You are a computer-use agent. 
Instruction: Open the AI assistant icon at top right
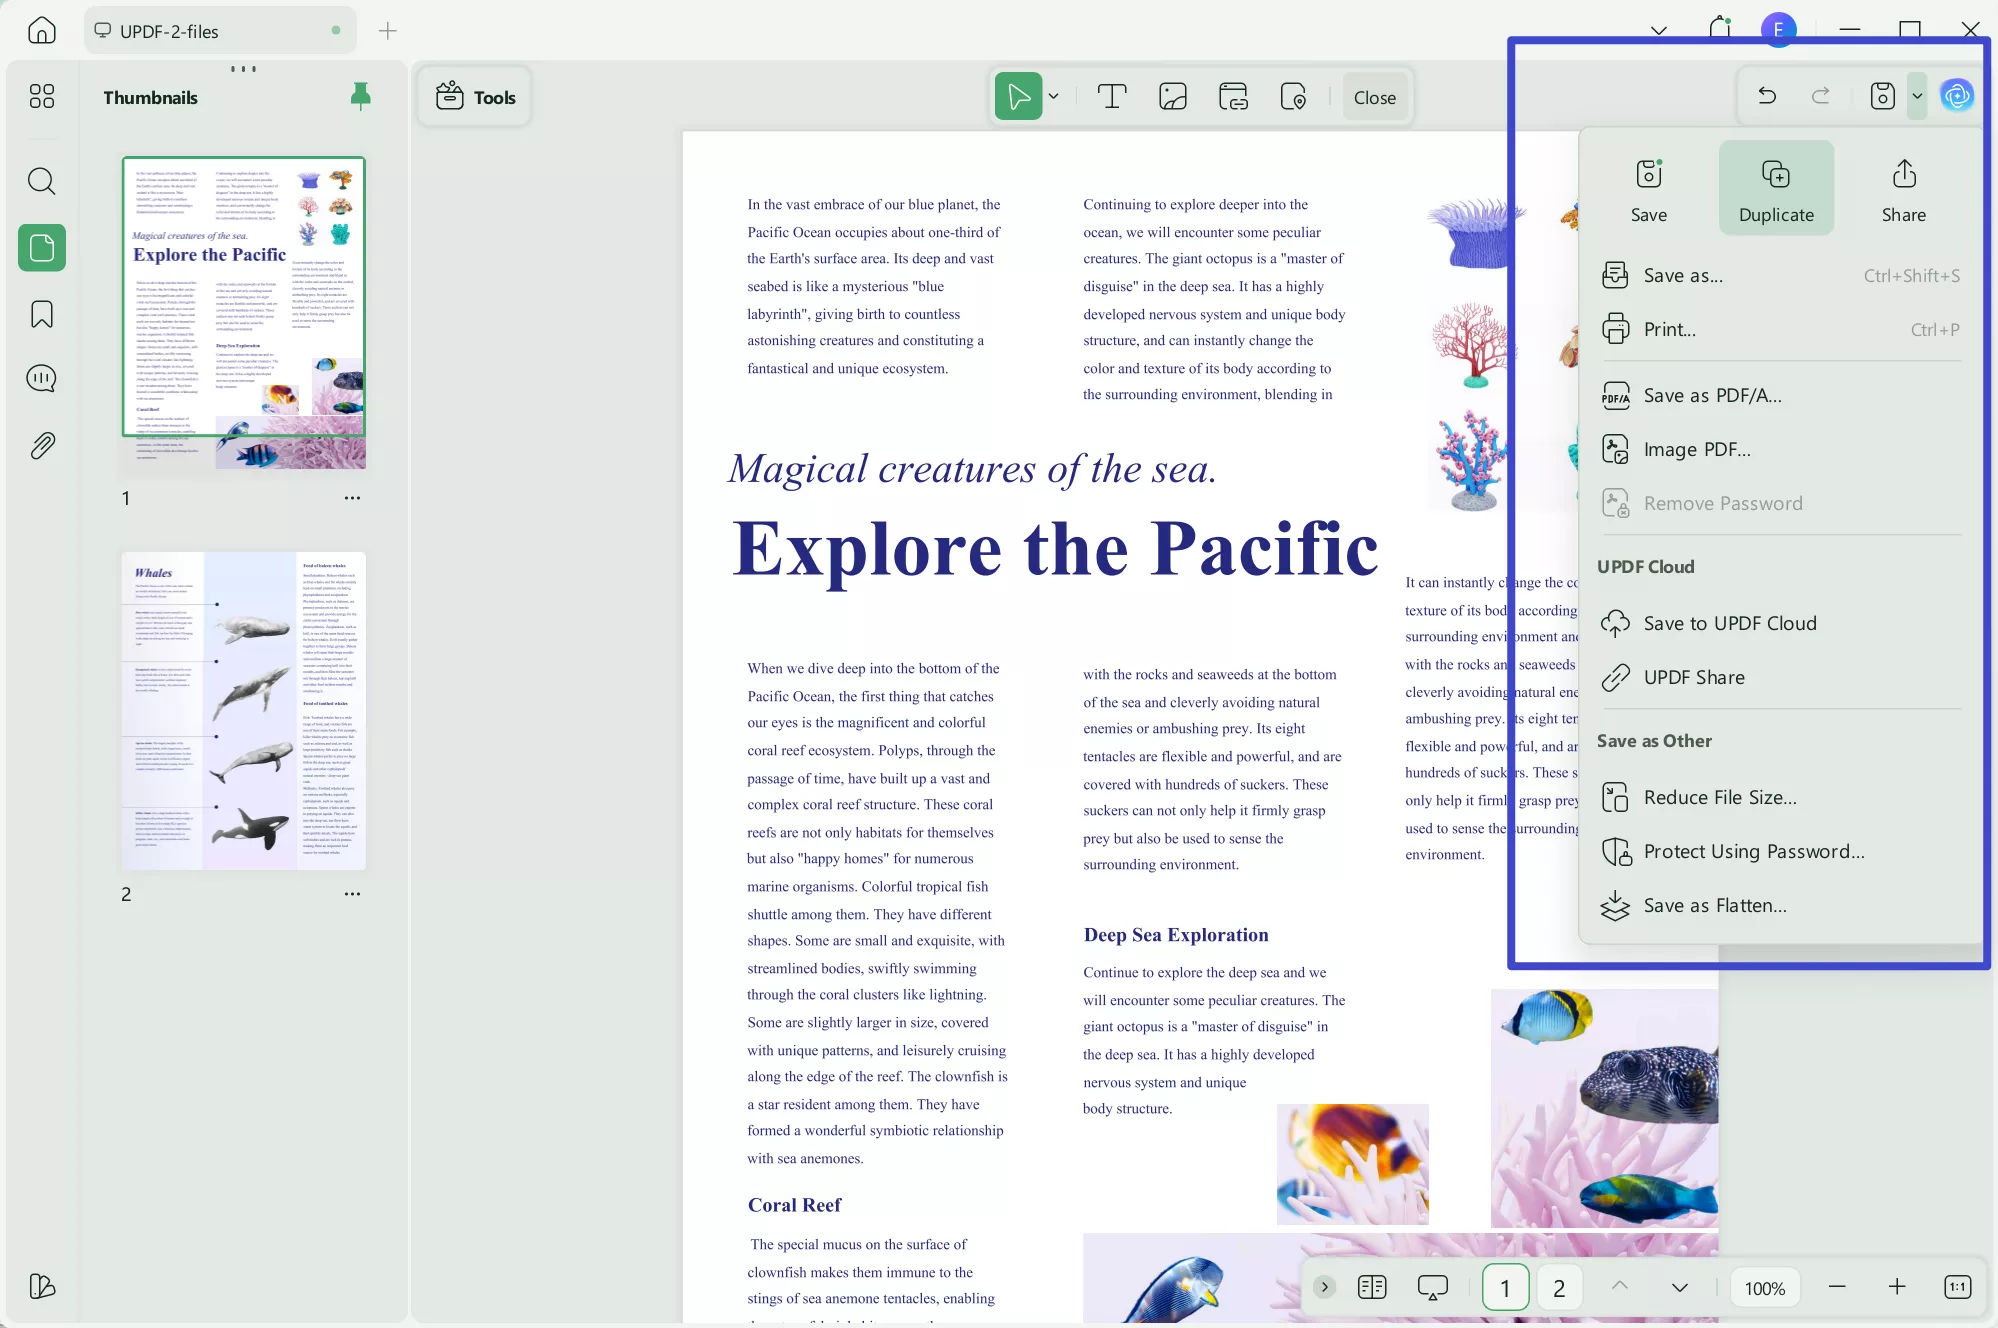point(1956,95)
